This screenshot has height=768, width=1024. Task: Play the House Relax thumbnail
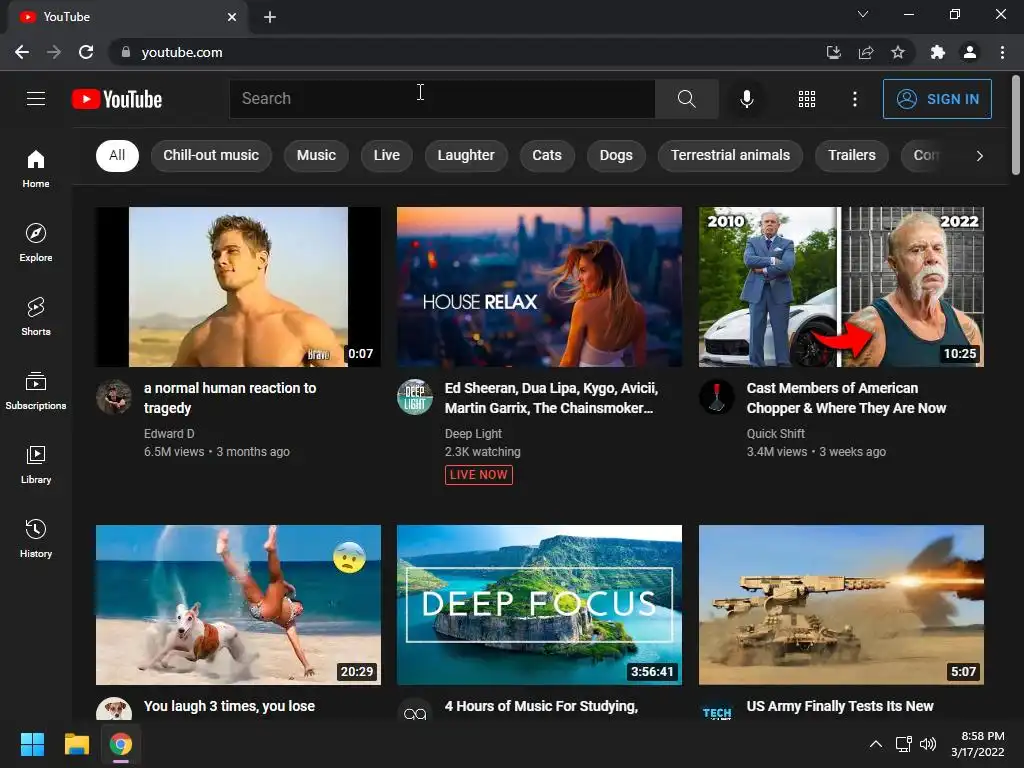point(539,287)
